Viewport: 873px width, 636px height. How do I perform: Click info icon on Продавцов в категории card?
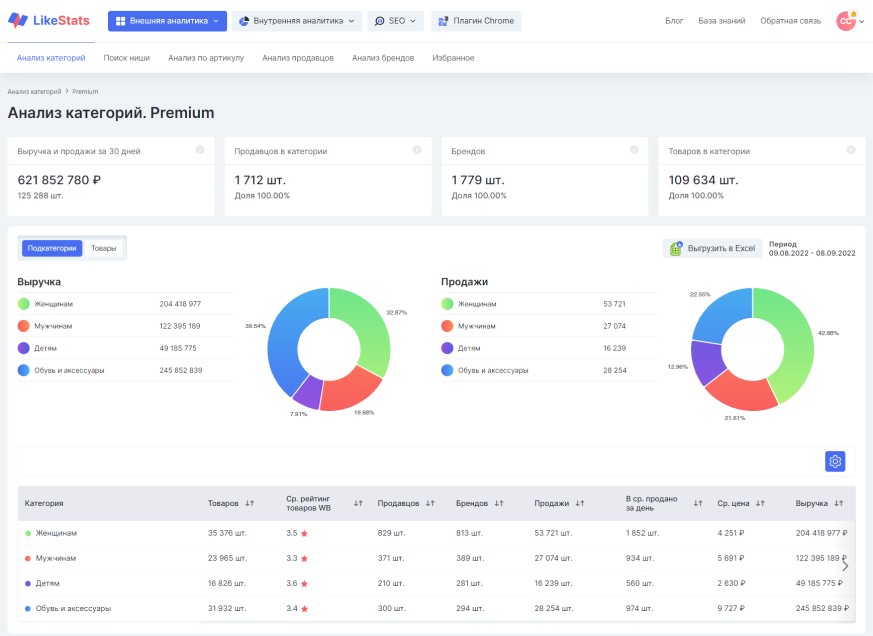pyautogui.click(x=416, y=150)
